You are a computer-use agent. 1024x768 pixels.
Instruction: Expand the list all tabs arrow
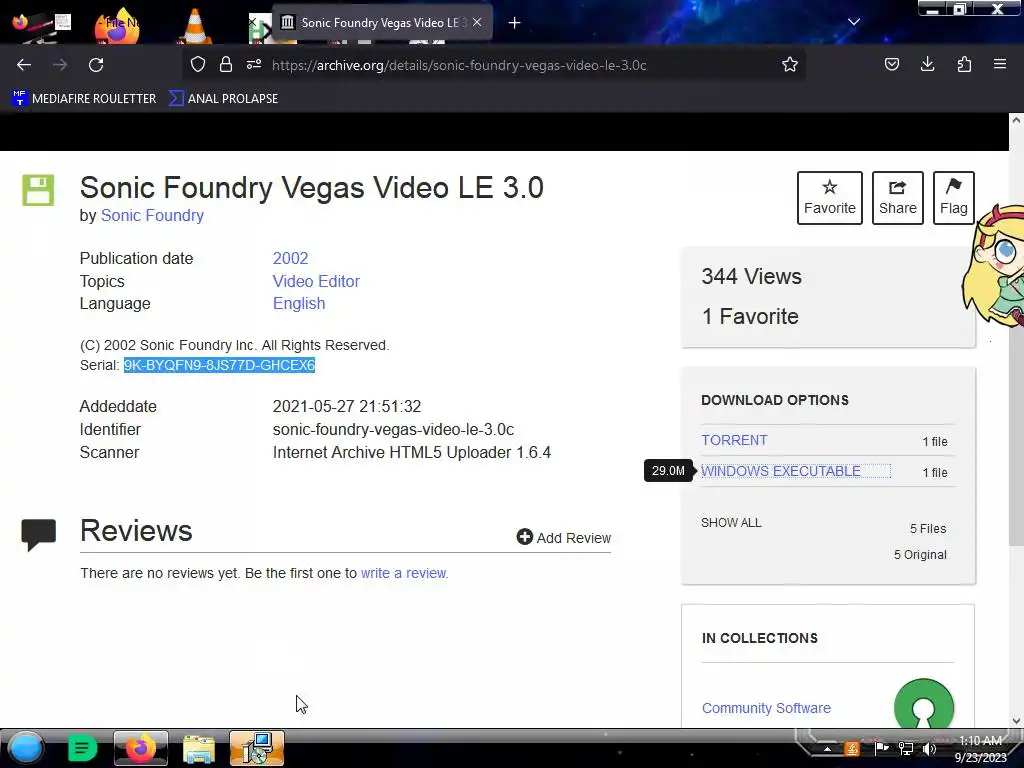click(854, 22)
